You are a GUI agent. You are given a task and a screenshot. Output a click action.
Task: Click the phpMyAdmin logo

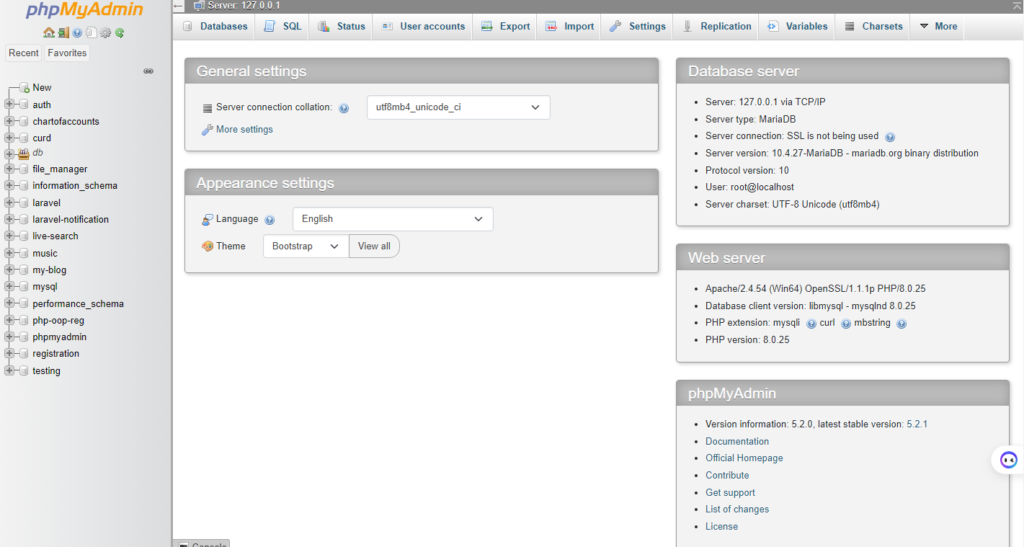coord(84,10)
